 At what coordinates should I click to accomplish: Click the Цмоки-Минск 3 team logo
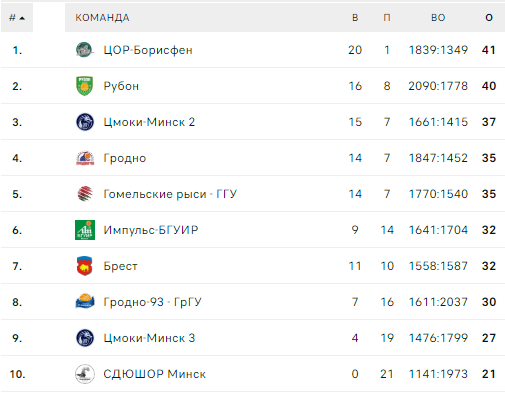85,338
